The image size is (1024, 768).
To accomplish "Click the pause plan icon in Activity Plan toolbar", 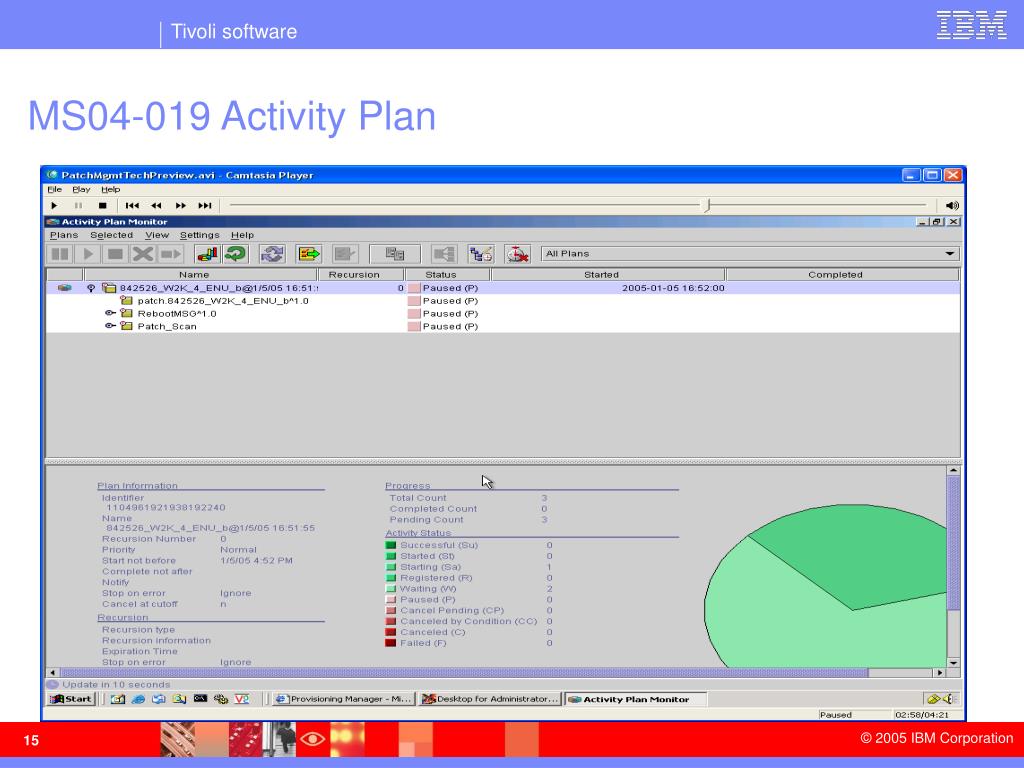I will [x=60, y=254].
